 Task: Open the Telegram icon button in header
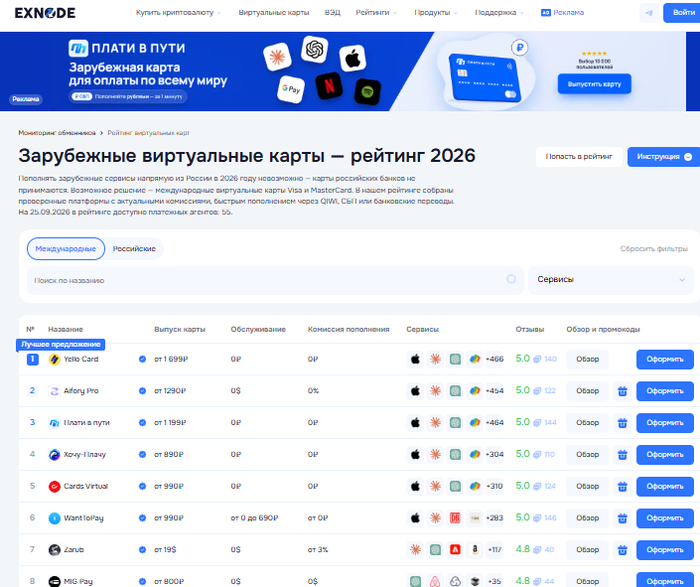pyautogui.click(x=649, y=13)
